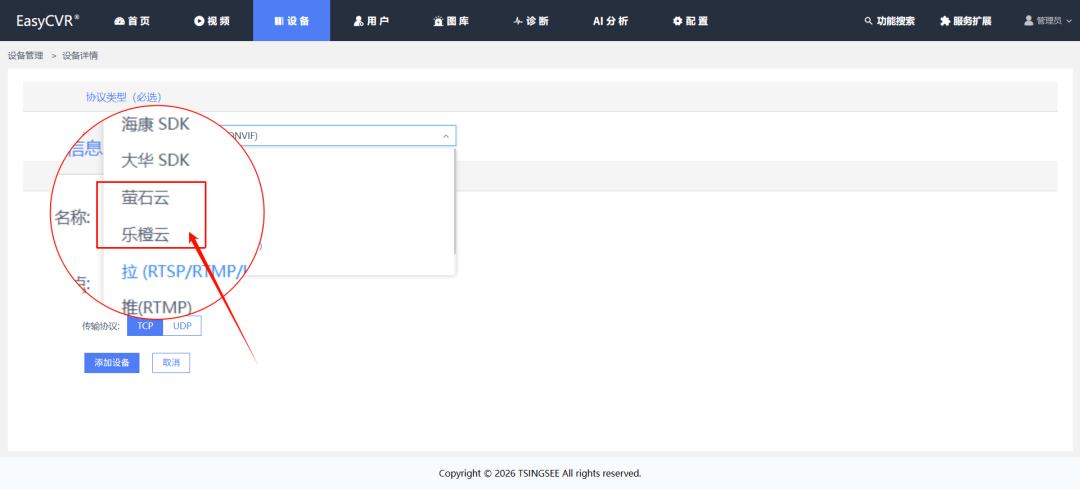Click the 设备详情 breadcrumb text
1080x489 pixels.
click(80, 56)
